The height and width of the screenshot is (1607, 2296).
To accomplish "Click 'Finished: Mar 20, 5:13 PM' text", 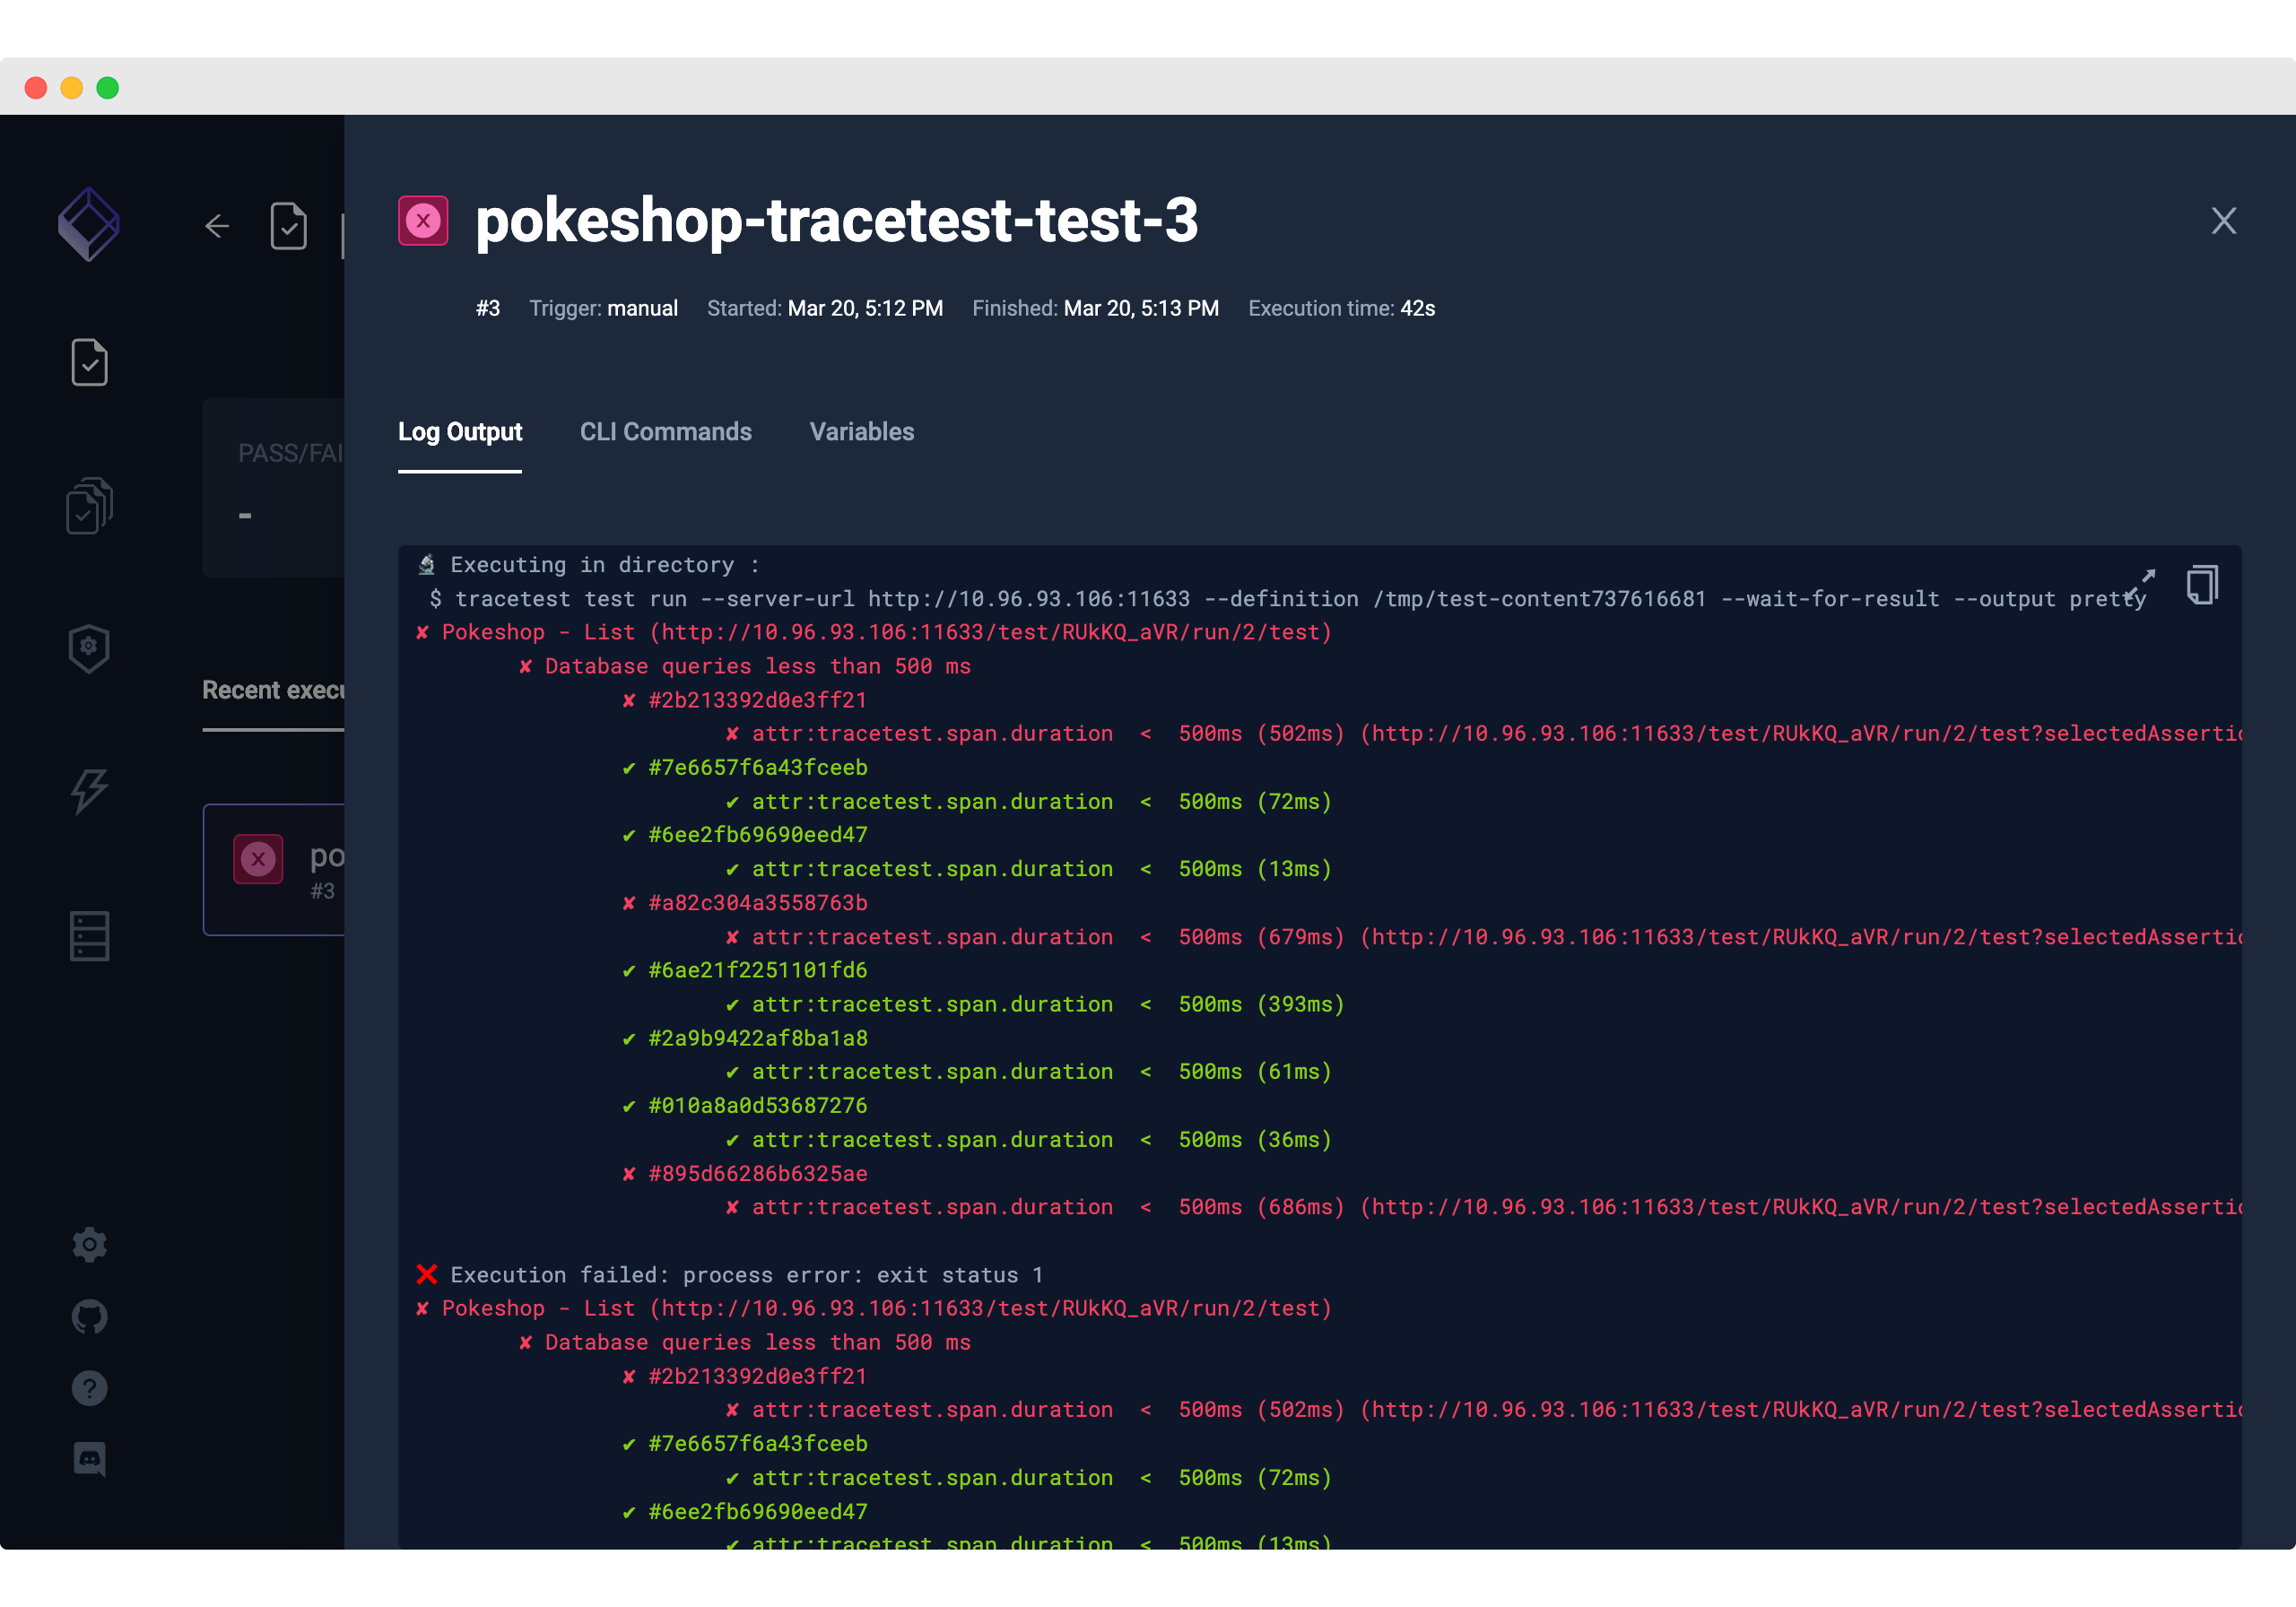I will pos(1095,308).
